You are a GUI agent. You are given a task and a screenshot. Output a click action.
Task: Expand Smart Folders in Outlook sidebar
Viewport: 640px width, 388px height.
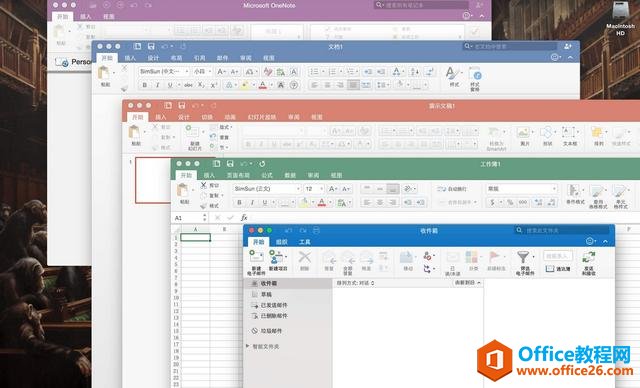[x=247, y=346]
